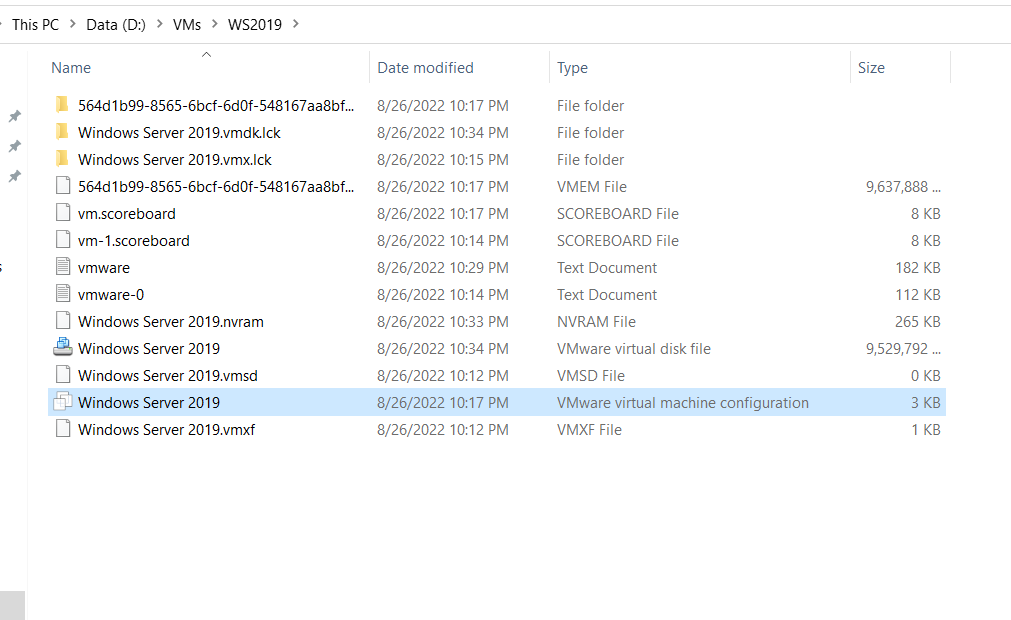Expand the chevron after WS2019 in the path
The height and width of the screenshot is (620, 1011).
[296, 24]
